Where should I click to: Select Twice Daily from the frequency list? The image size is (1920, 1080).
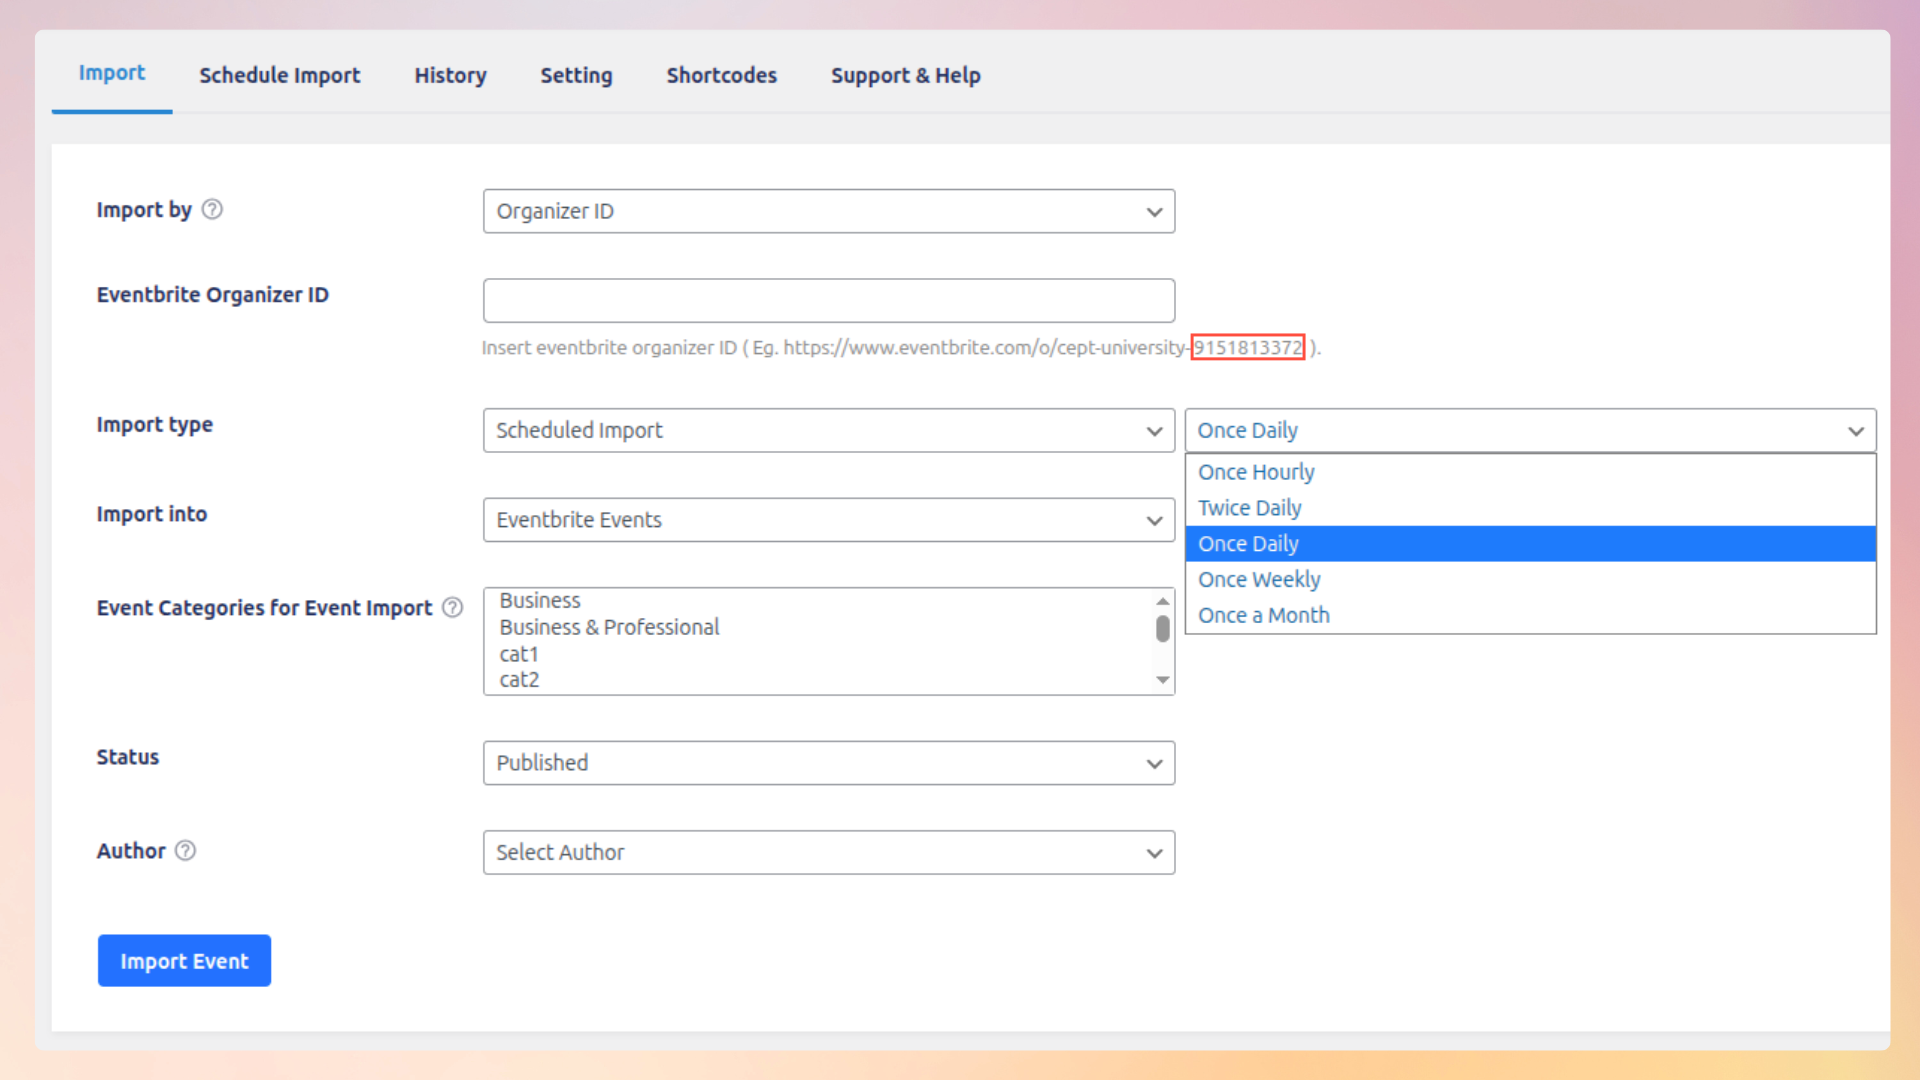[x=1249, y=507]
